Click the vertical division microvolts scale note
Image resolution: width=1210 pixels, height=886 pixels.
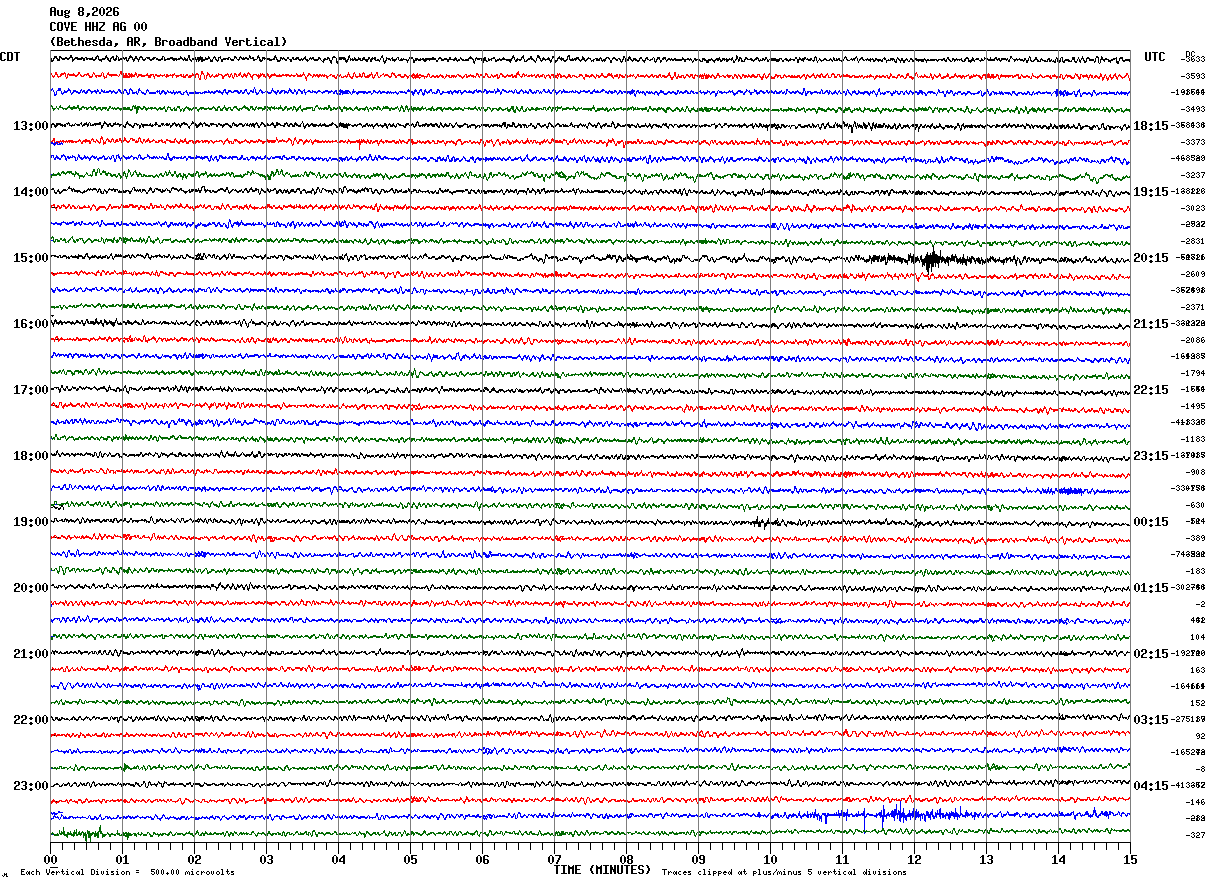coord(127,872)
